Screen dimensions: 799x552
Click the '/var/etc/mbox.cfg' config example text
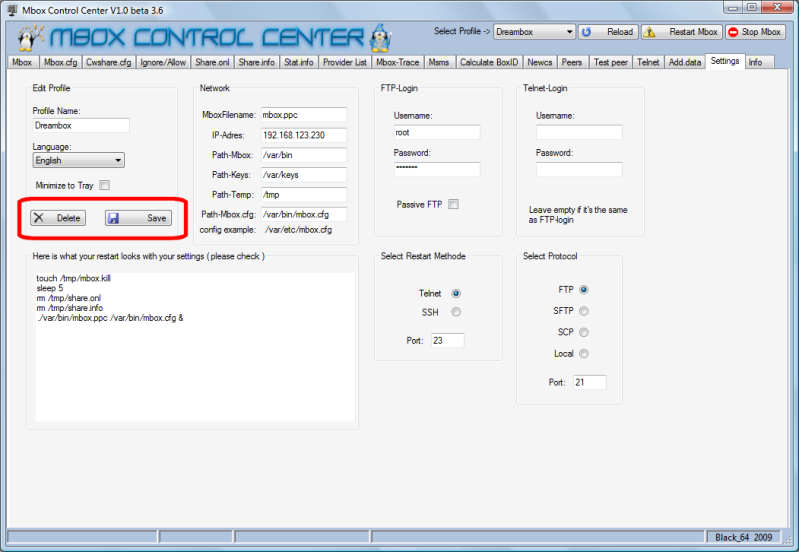299,230
